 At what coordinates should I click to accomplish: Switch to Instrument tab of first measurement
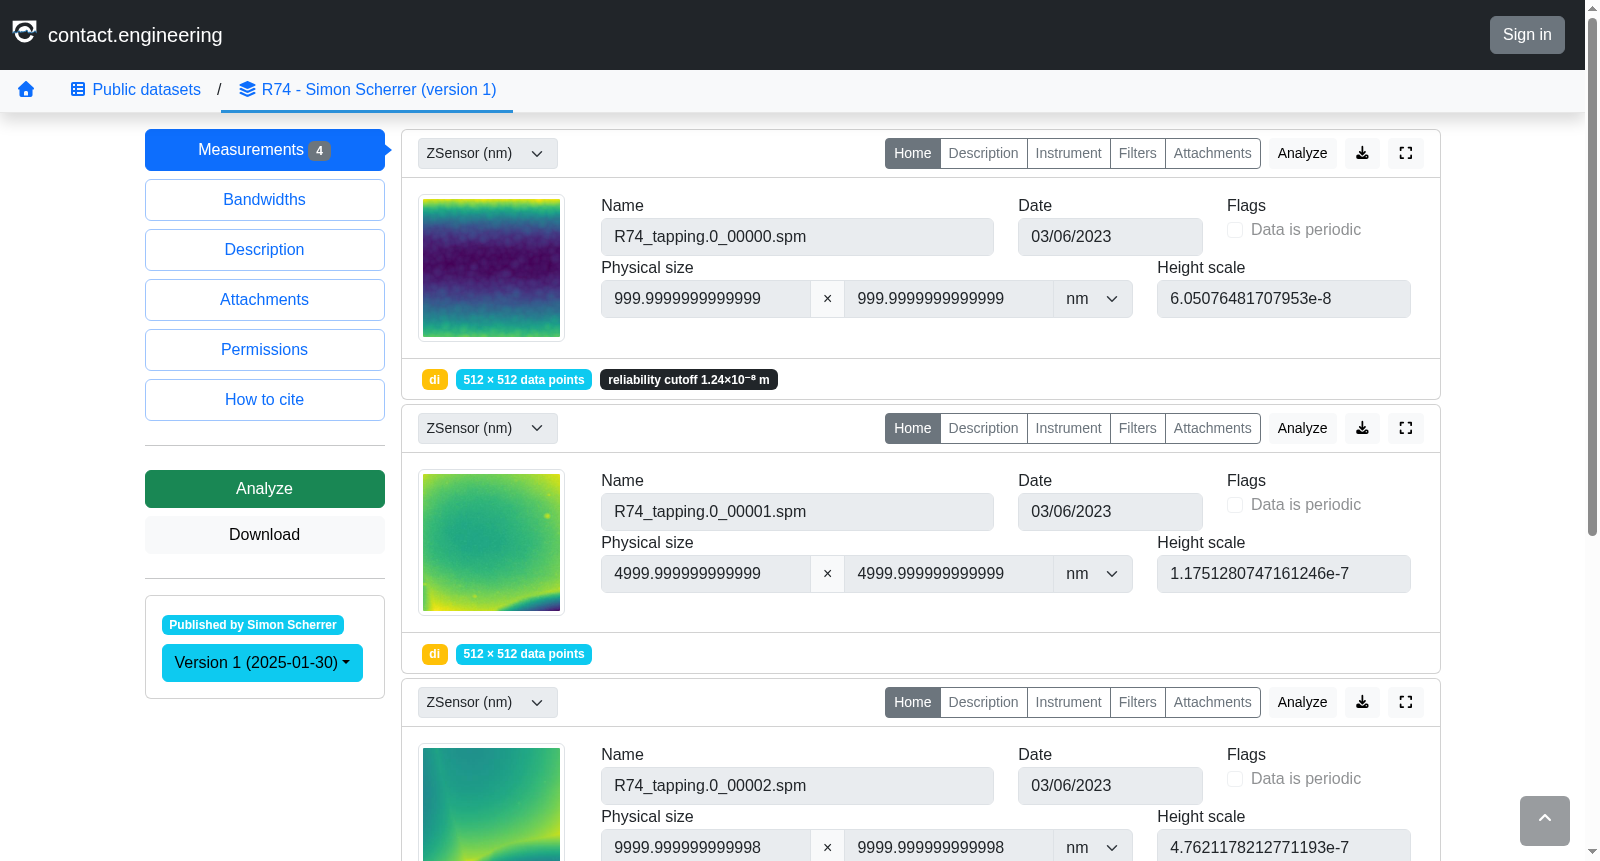(1068, 153)
